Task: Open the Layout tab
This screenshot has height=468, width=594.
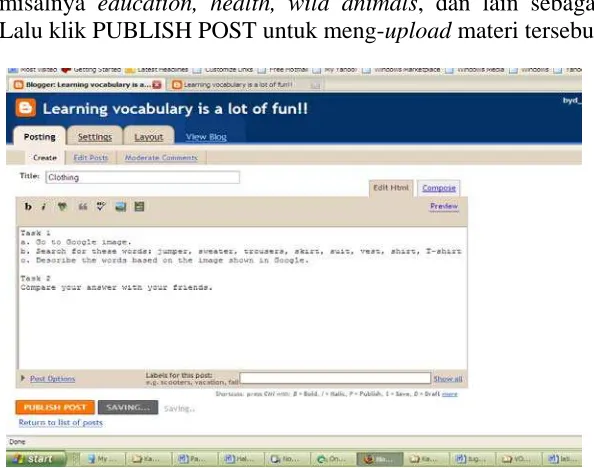Action: [148, 137]
